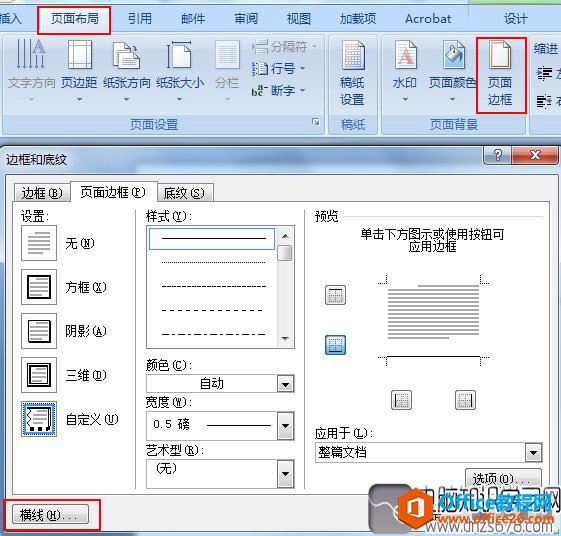561x536 pixels.
Task: Switch to the 加载项 ribbon tab
Action: [x=358, y=19]
